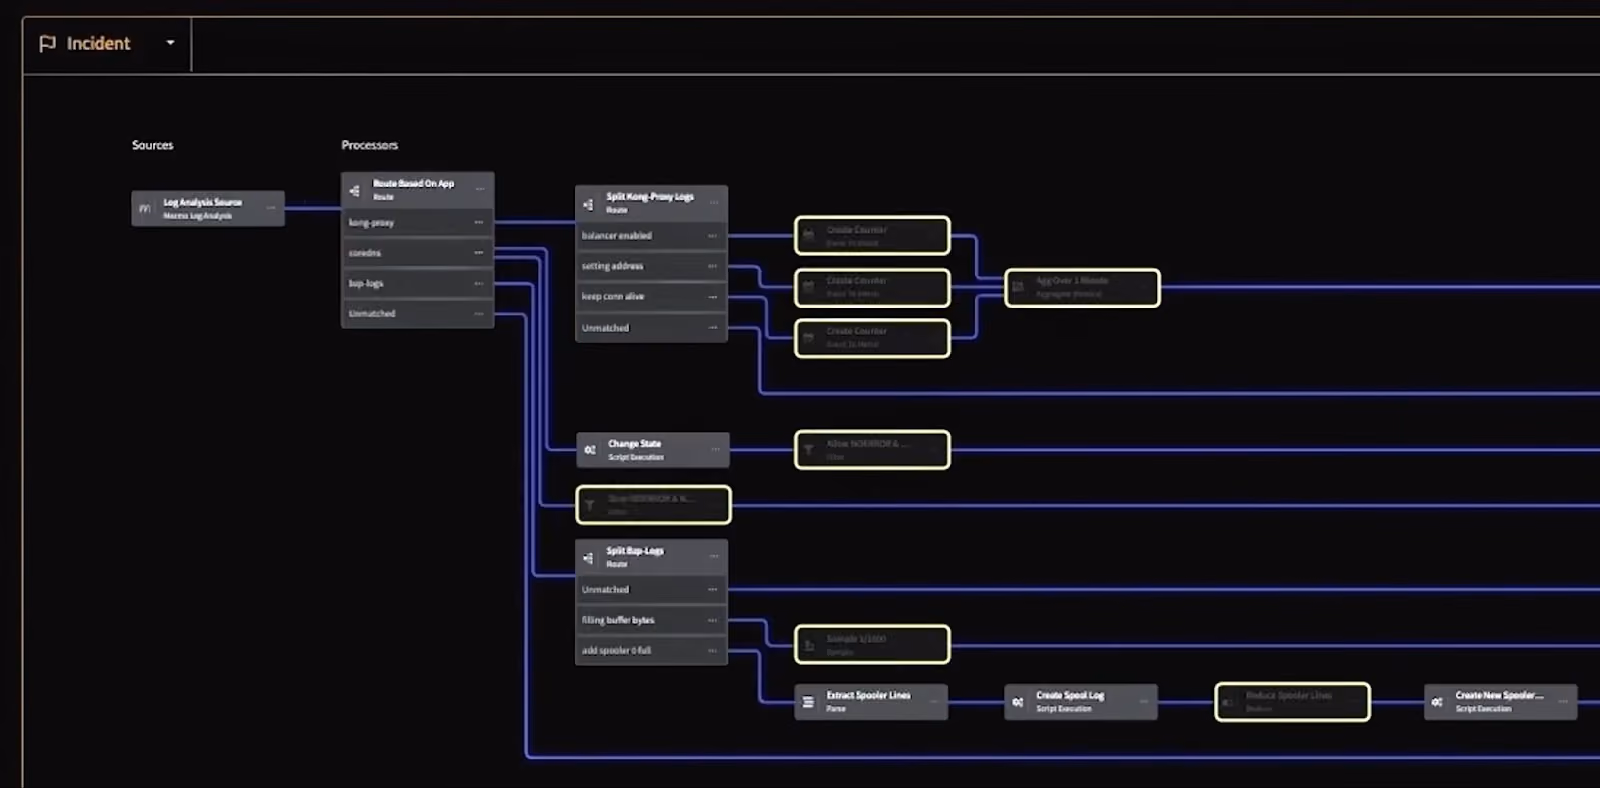Image resolution: width=1600 pixels, height=788 pixels.
Task: Select Unmatched row in Split Bsp-Logs
Action: 651,590
